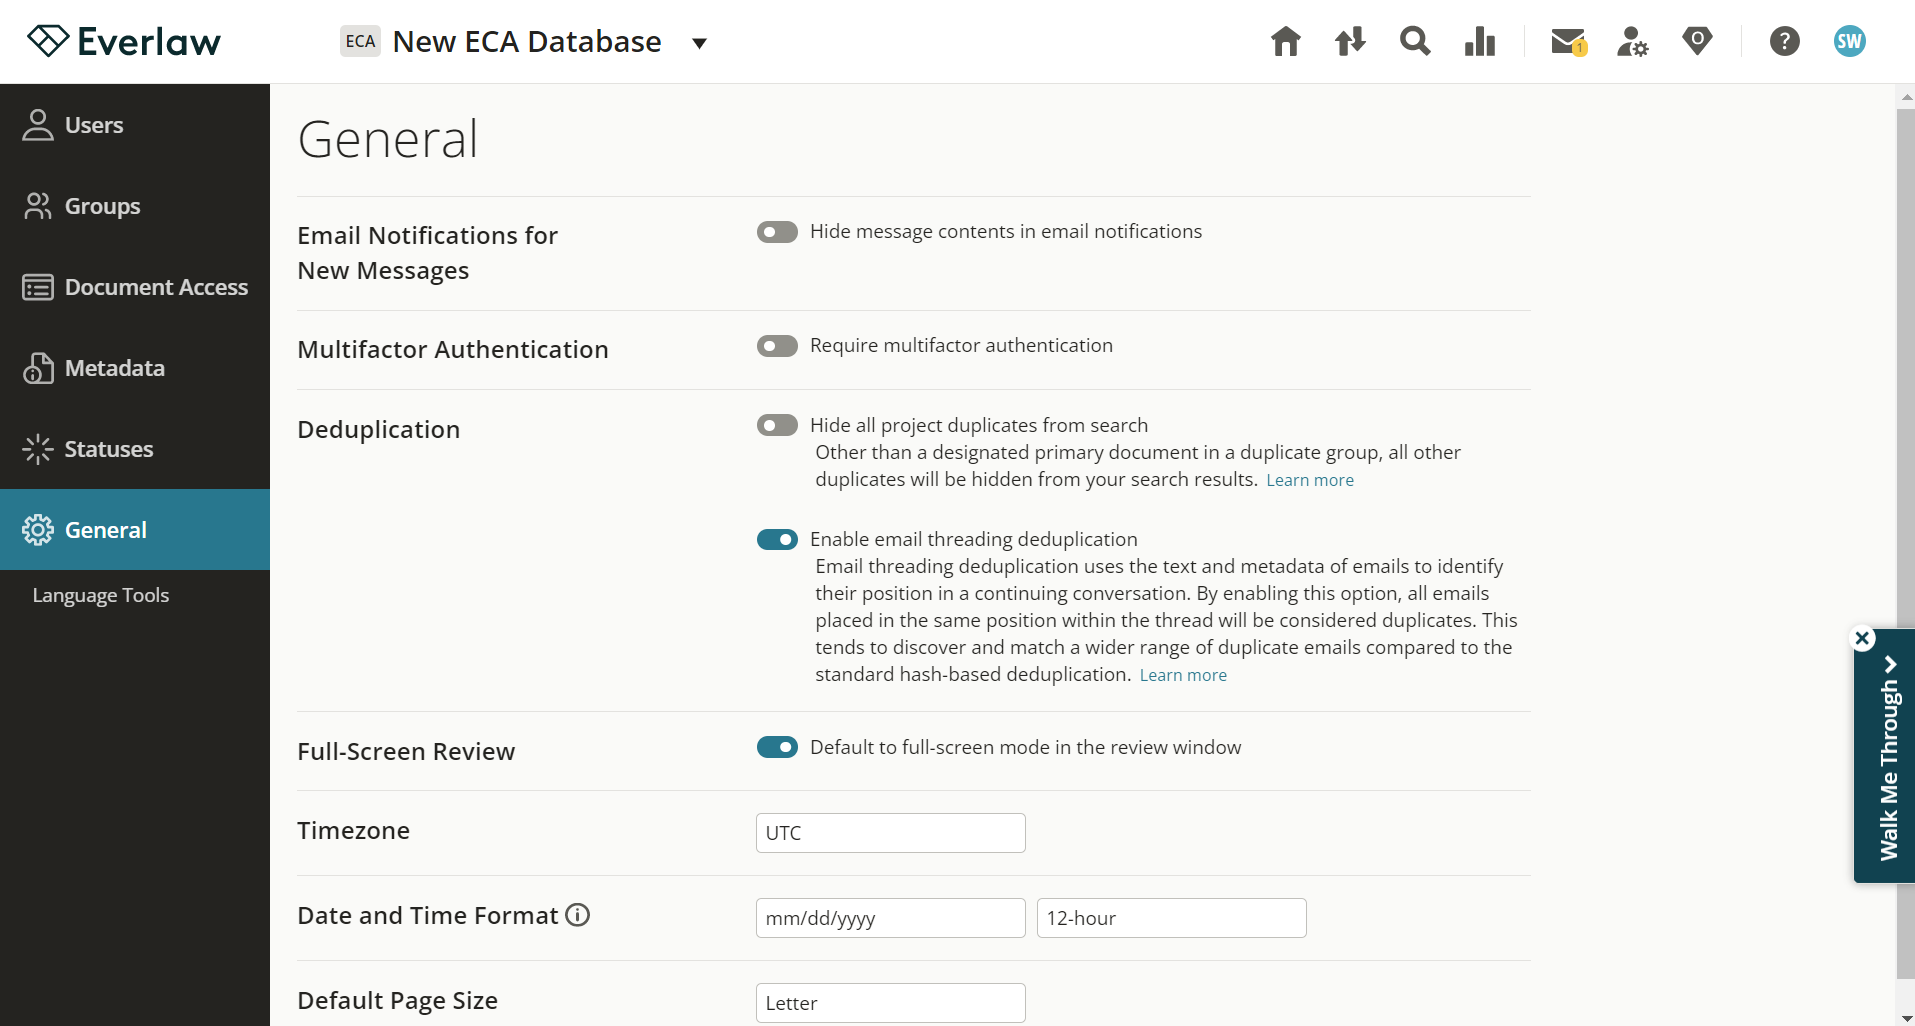This screenshot has width=1915, height=1026.
Task: Open the Messages envelope icon
Action: pyautogui.click(x=1569, y=41)
